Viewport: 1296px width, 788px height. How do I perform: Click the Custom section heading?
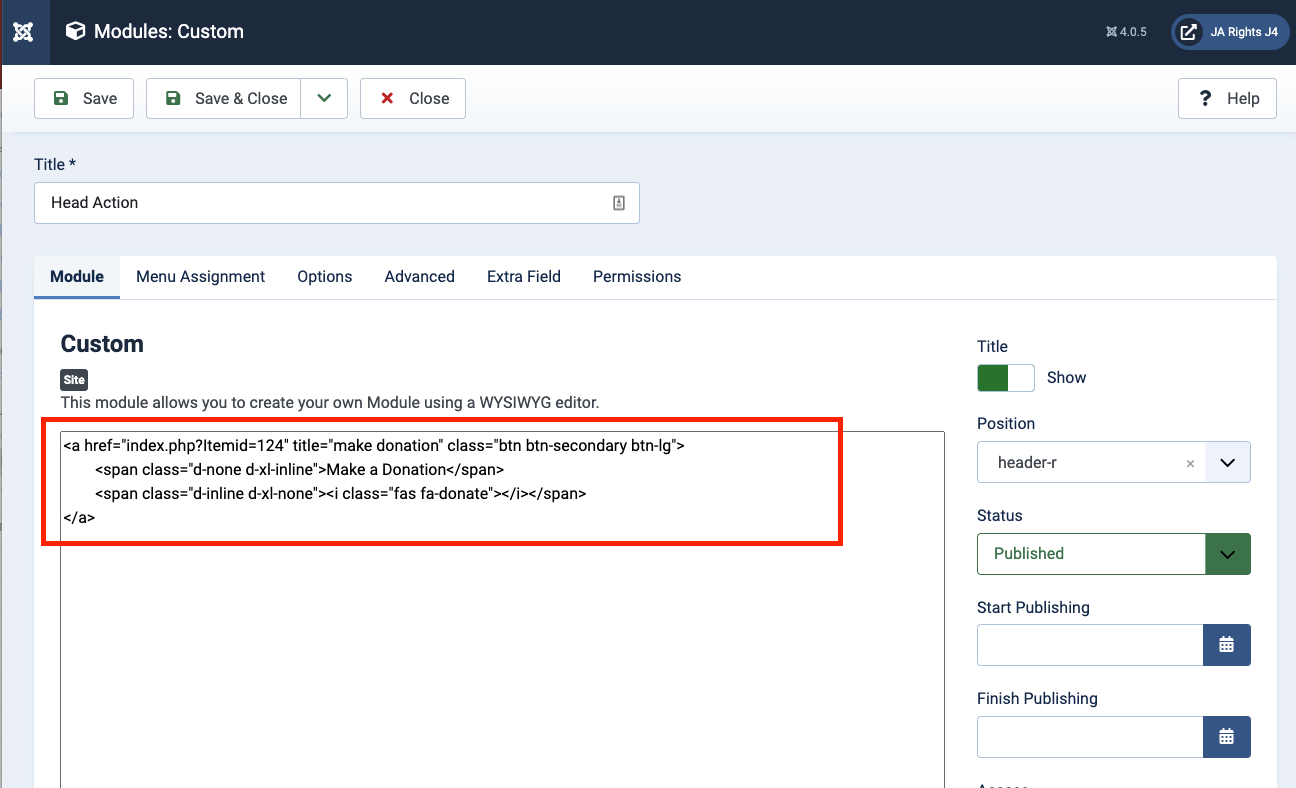pos(102,344)
